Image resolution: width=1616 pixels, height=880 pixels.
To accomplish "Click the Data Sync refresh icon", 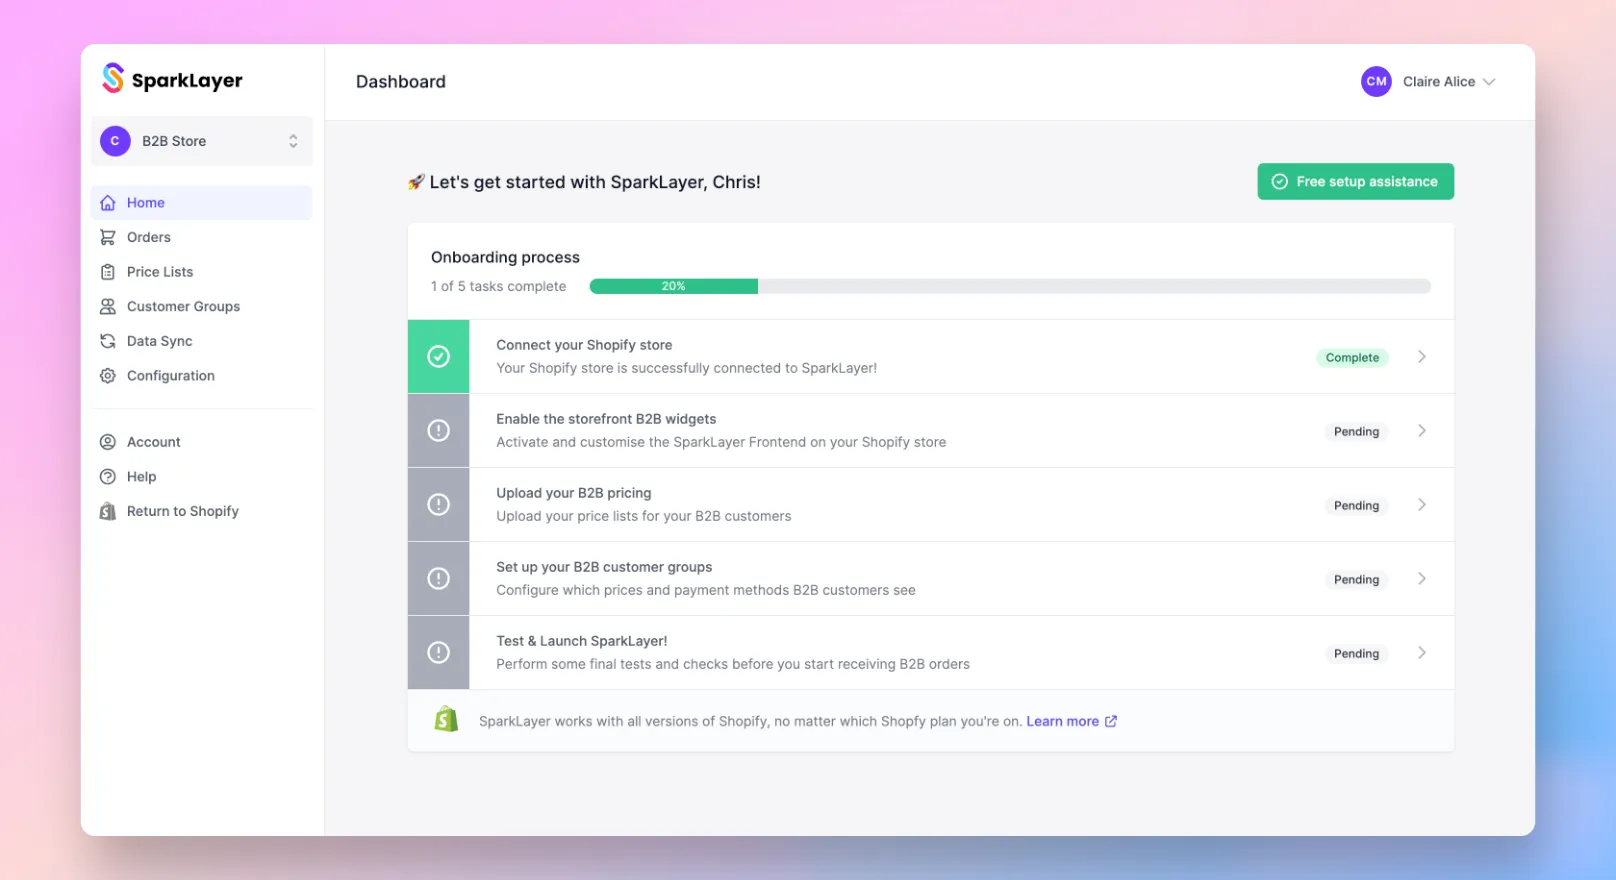I will (x=108, y=341).
